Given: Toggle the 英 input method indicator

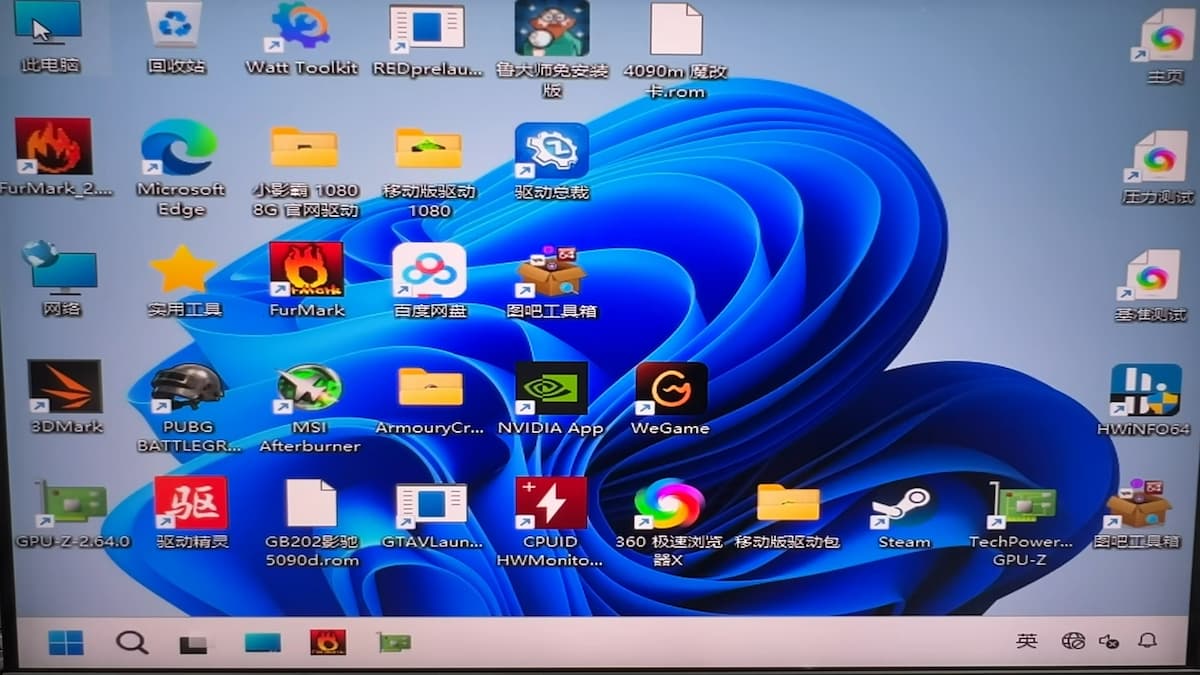Looking at the screenshot, I should click(1027, 641).
